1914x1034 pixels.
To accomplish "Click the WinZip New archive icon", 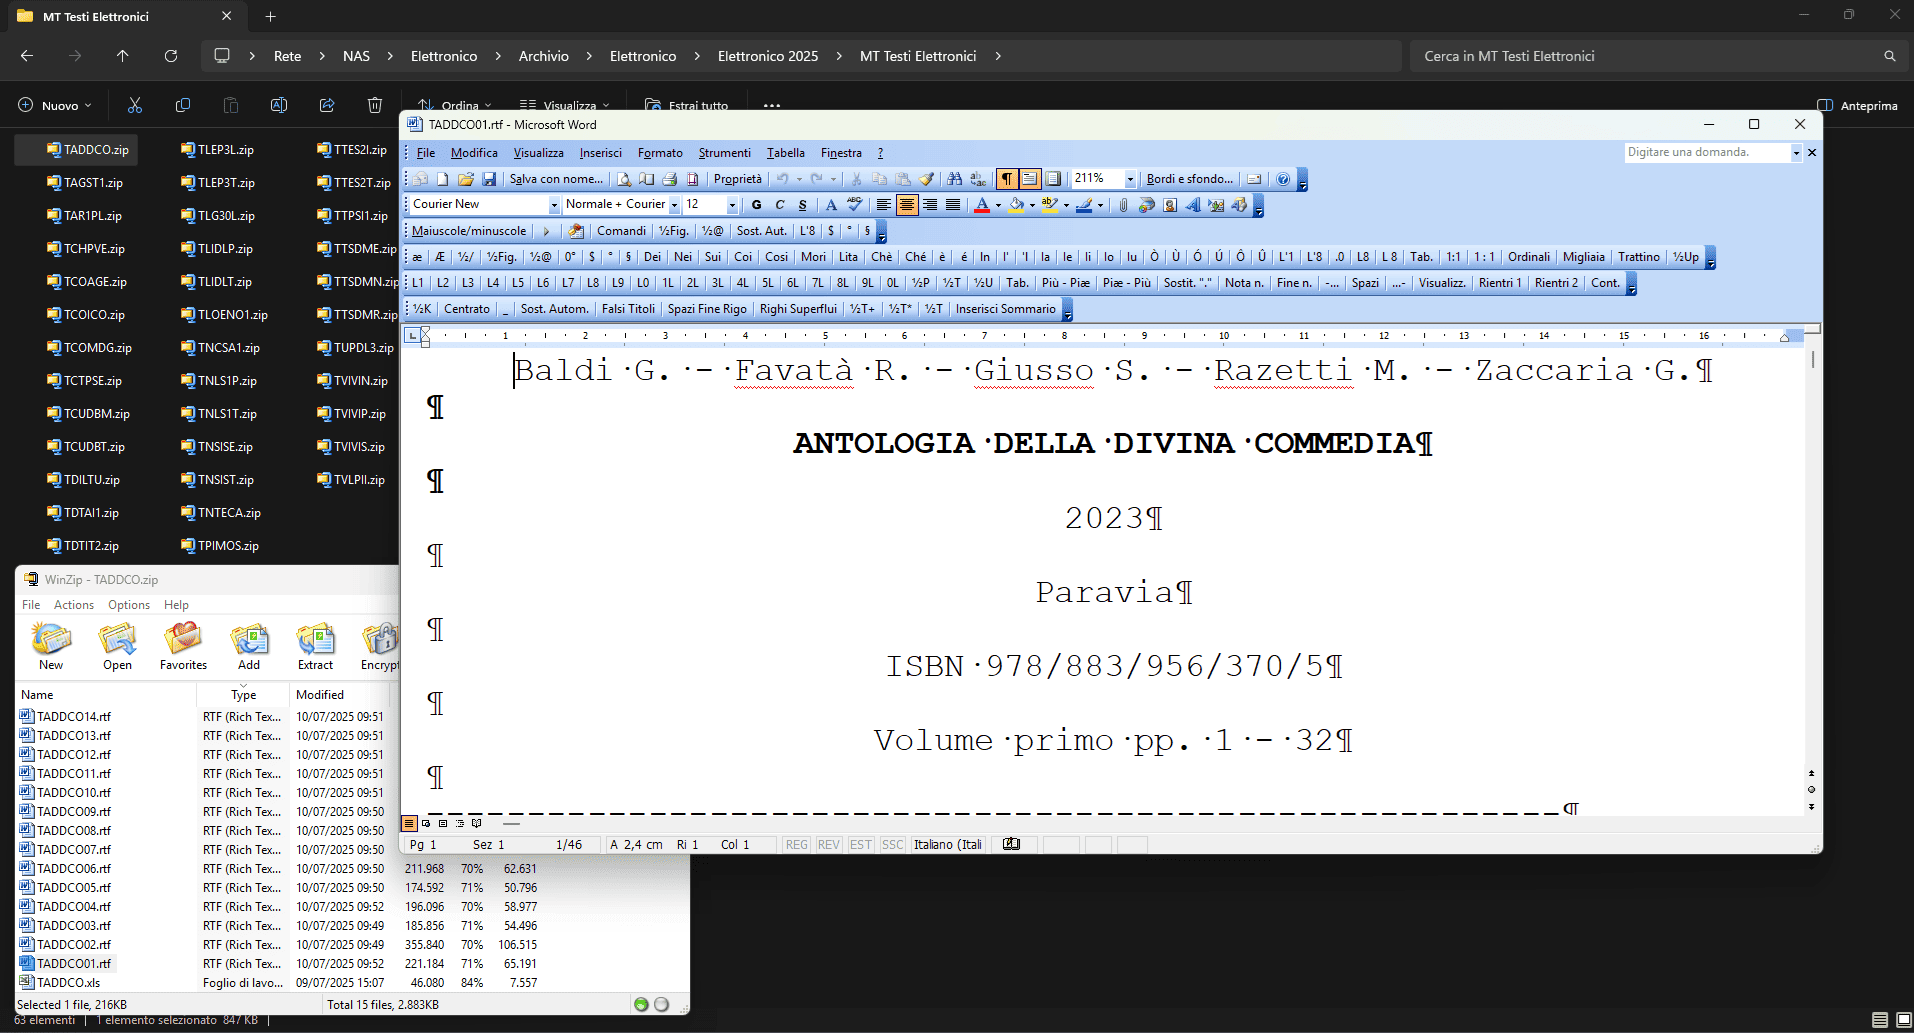I will point(51,646).
